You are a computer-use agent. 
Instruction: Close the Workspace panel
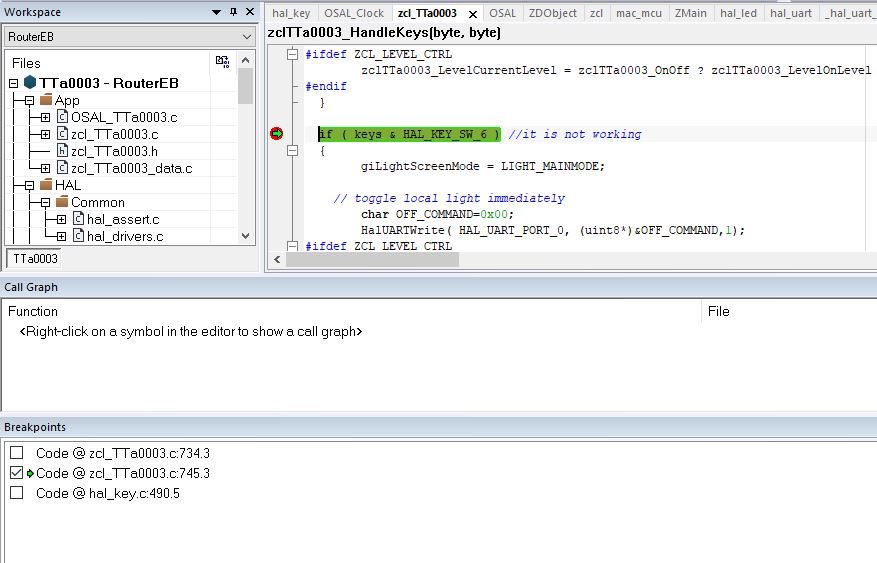pos(250,12)
